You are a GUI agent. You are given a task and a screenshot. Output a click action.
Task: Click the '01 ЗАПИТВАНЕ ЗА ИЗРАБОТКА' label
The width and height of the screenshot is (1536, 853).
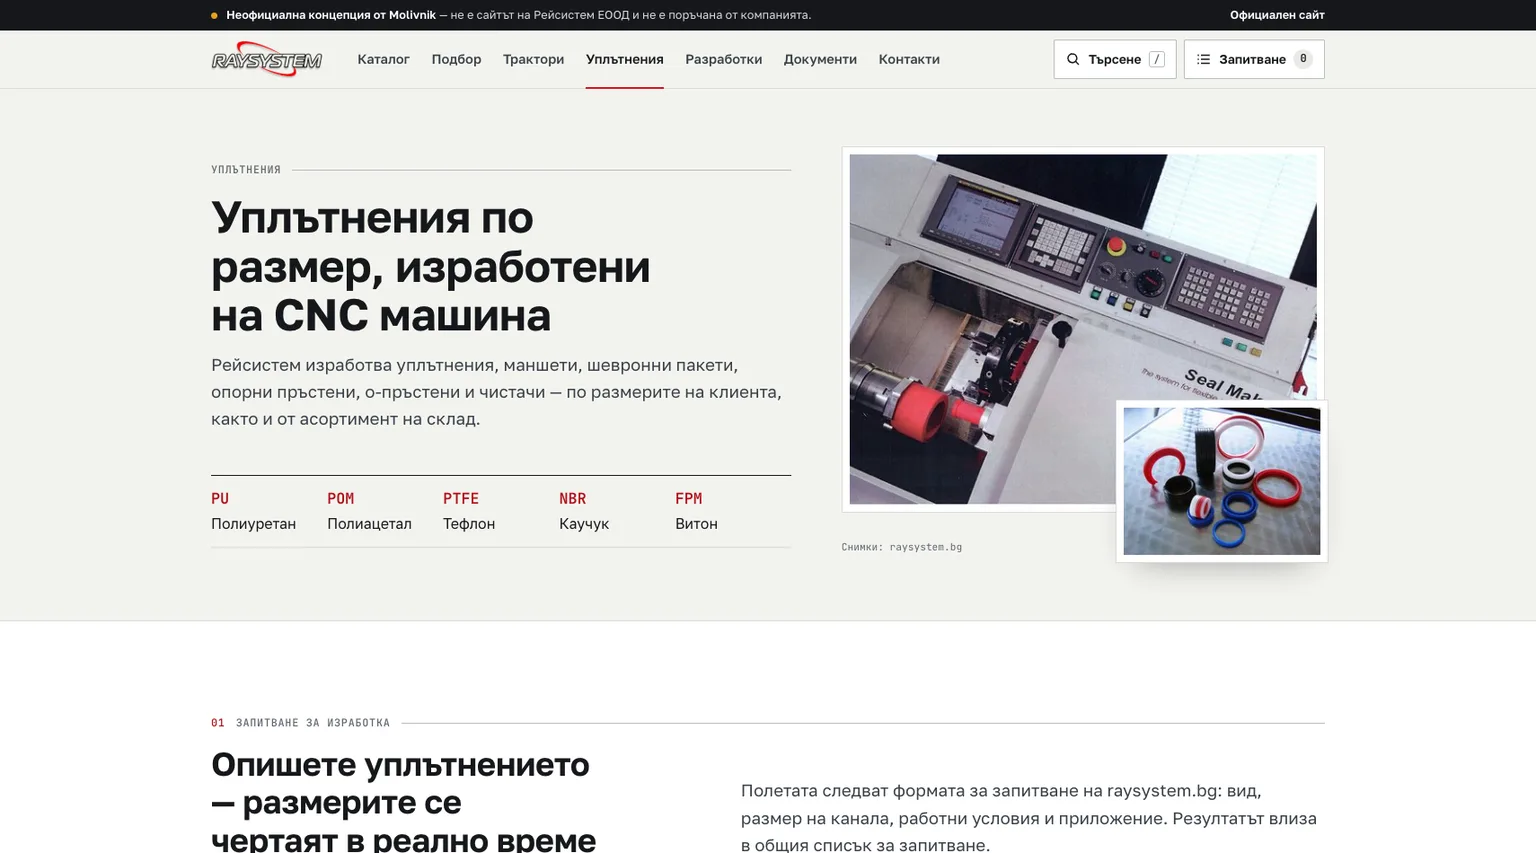coord(300,722)
